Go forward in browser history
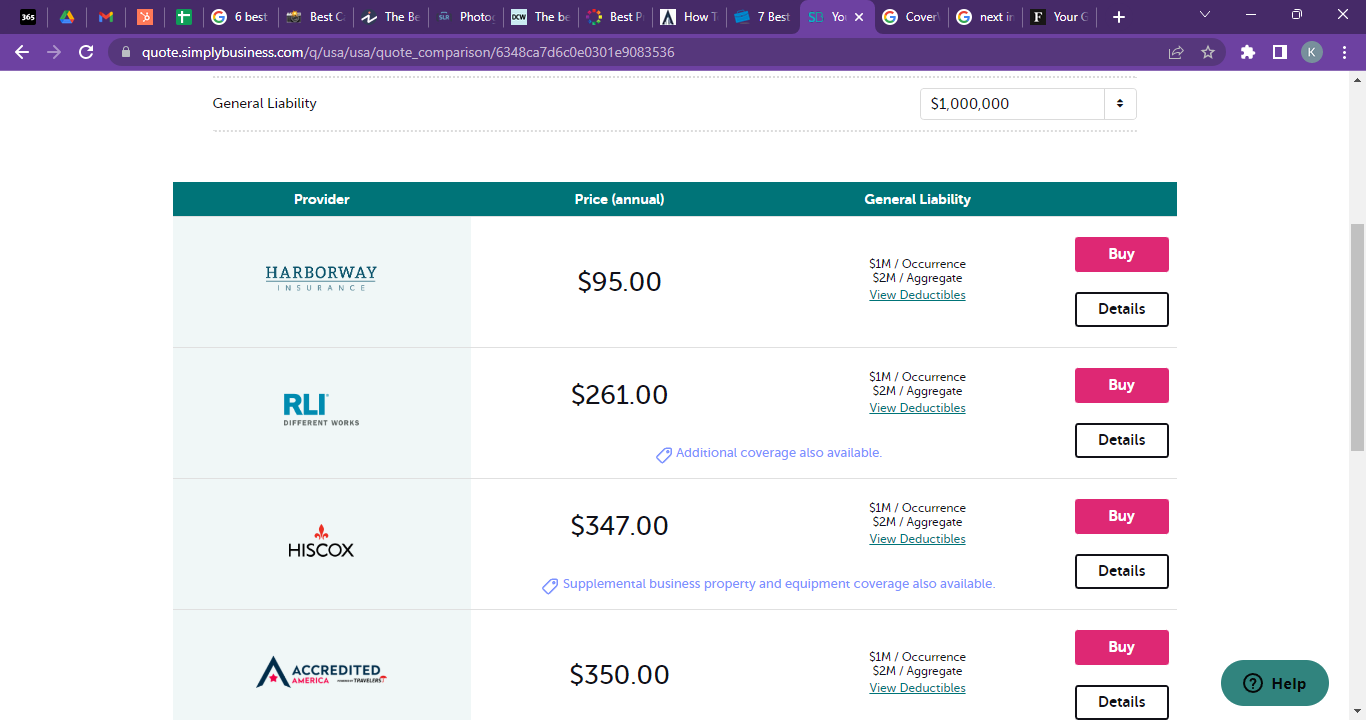Image resolution: width=1366 pixels, height=720 pixels. click(54, 52)
